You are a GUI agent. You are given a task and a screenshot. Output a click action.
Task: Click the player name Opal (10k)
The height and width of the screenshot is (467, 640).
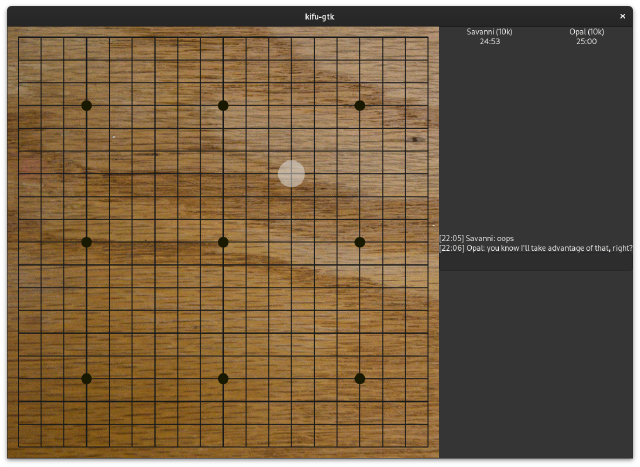(587, 32)
